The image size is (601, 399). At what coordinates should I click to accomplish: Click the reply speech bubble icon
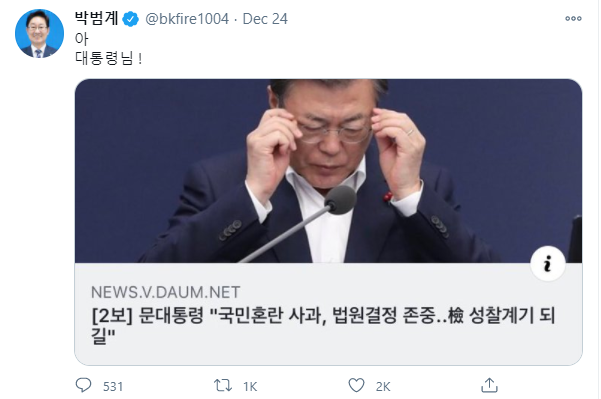tap(83, 385)
